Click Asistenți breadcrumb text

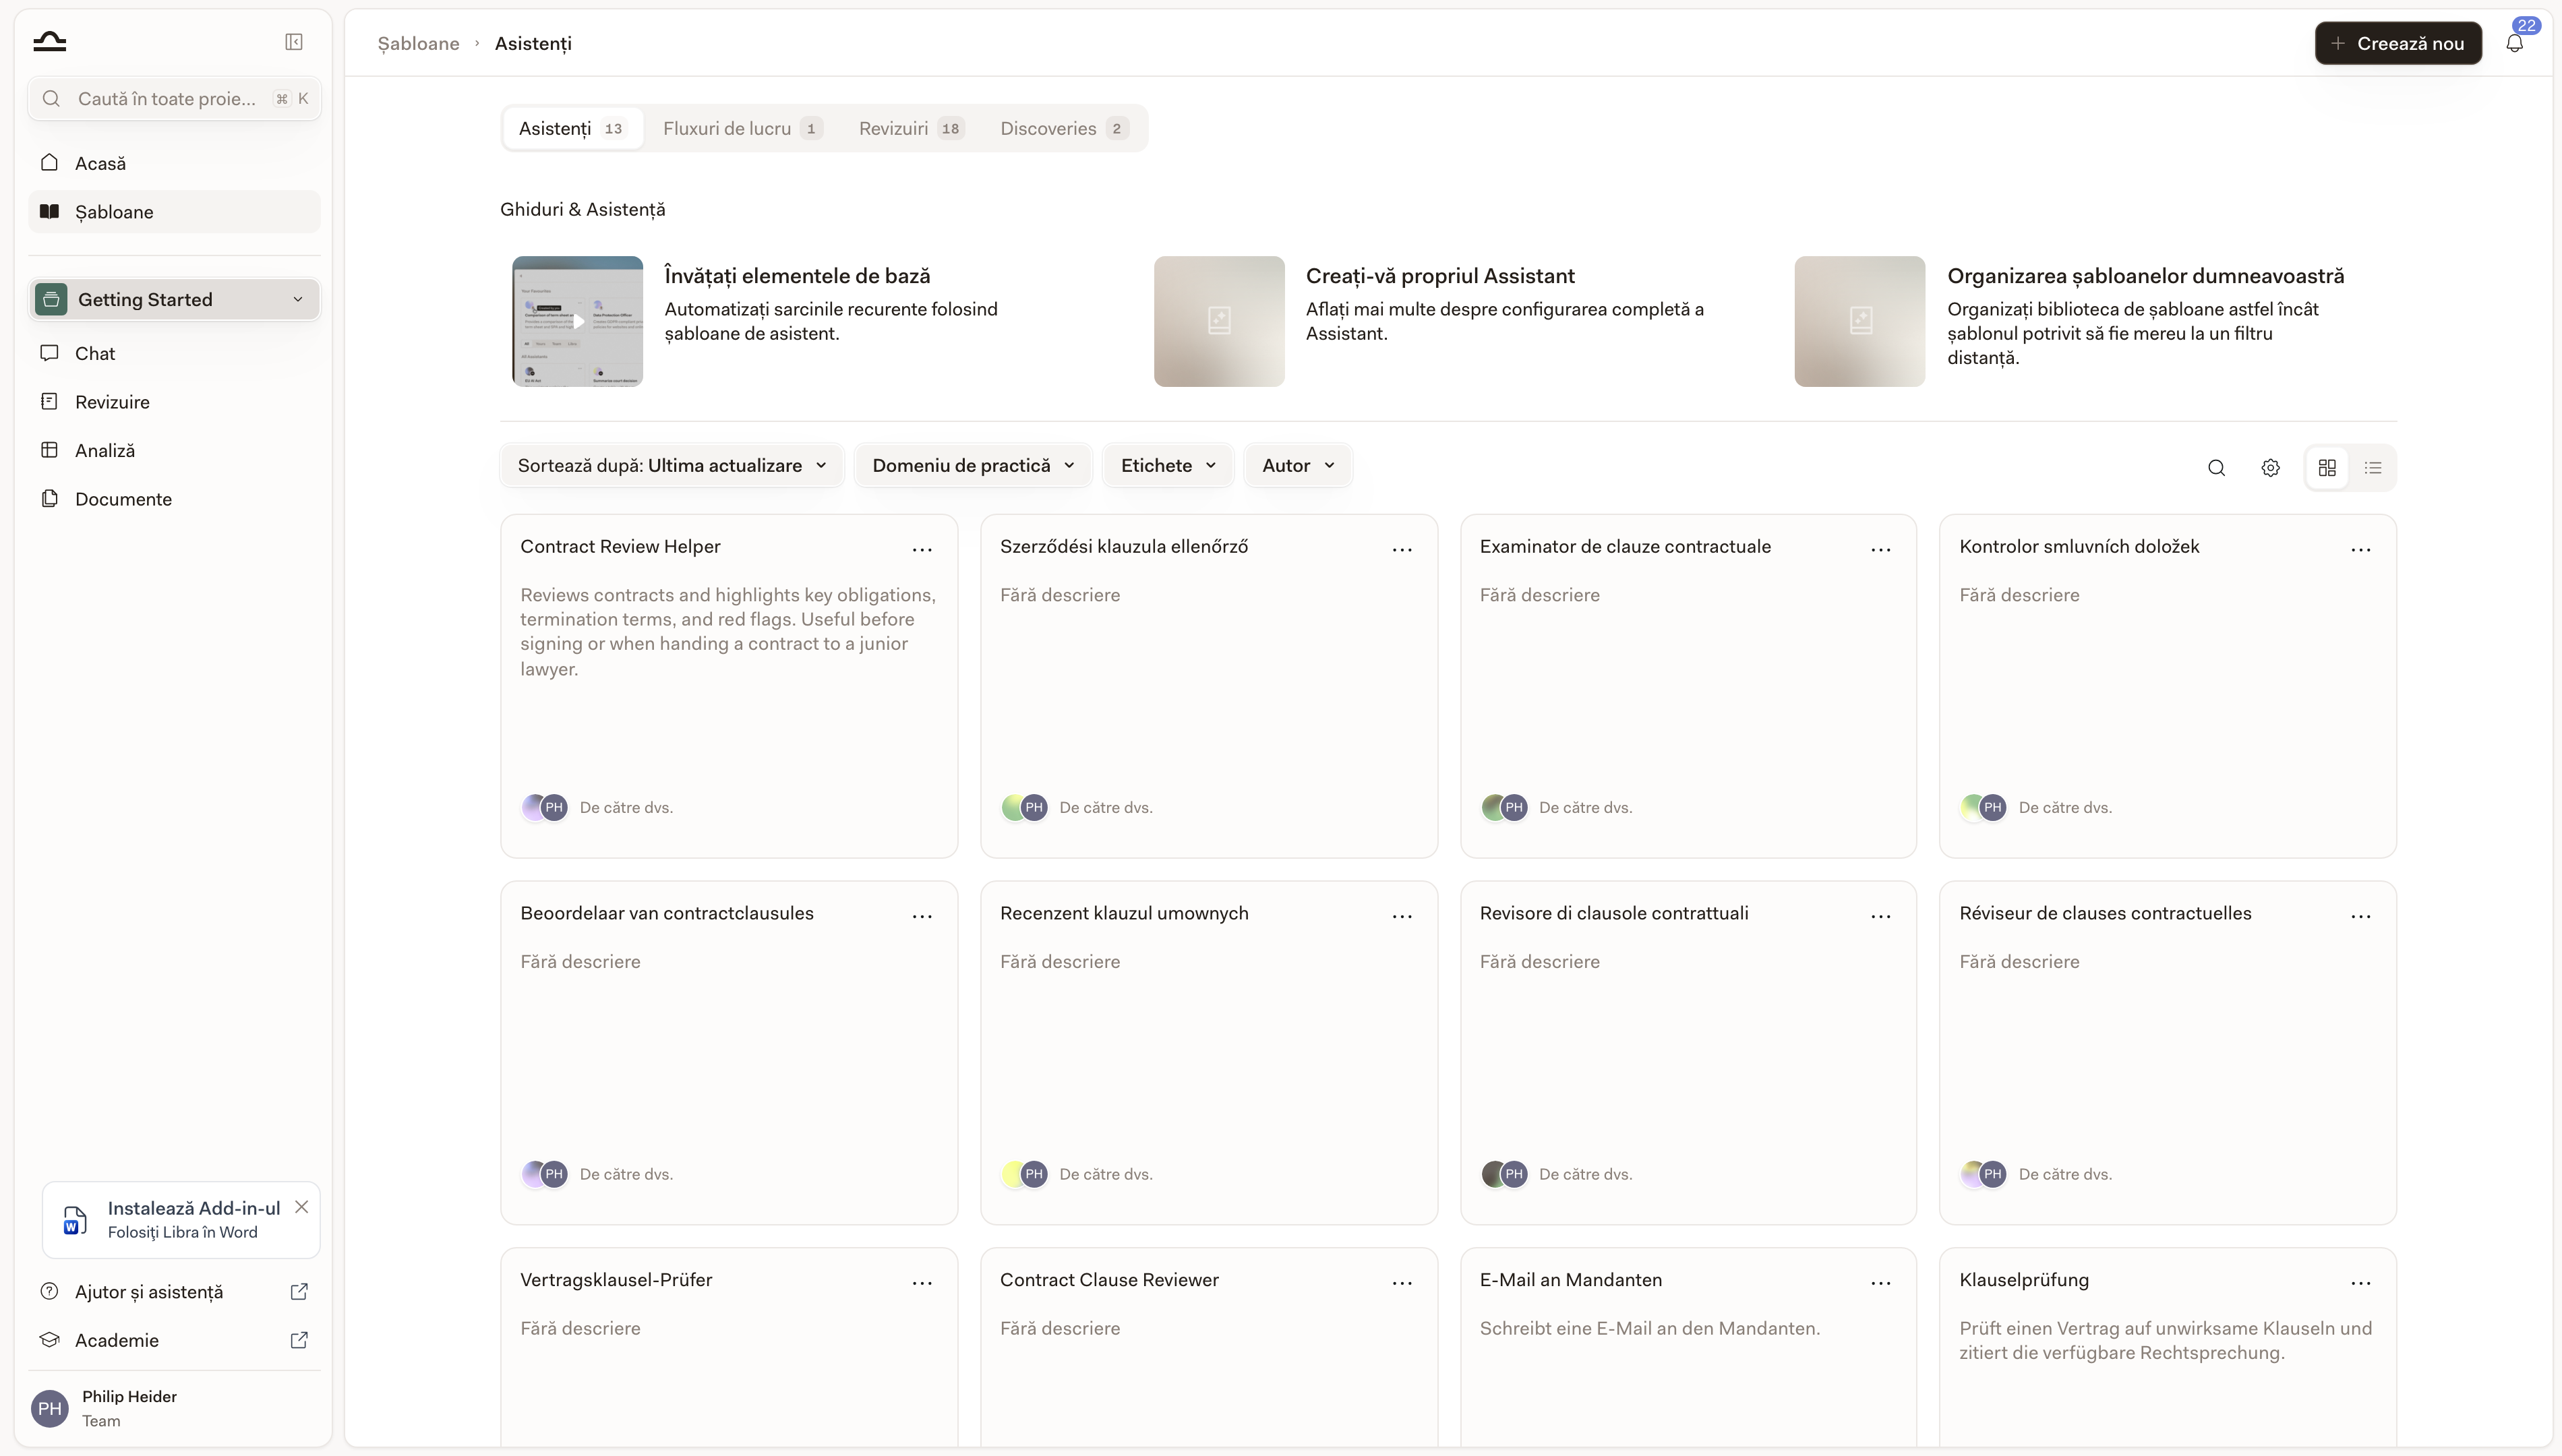[x=533, y=44]
